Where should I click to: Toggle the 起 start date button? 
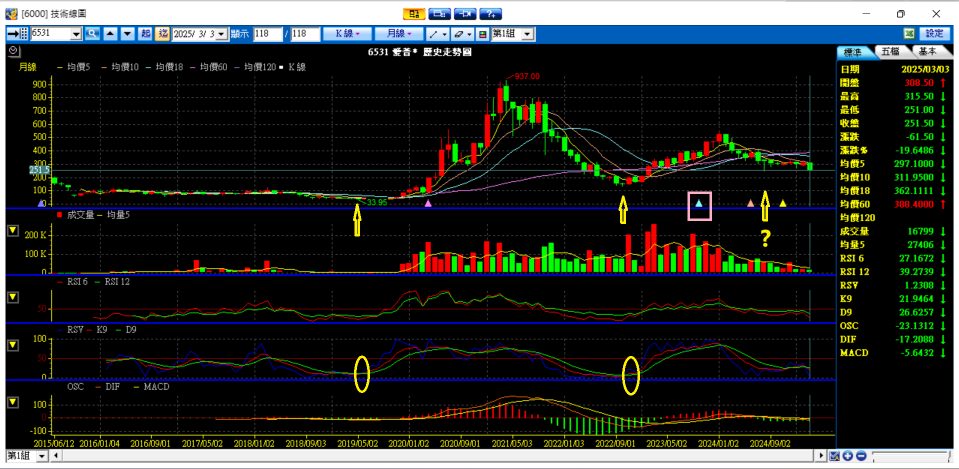[x=146, y=33]
